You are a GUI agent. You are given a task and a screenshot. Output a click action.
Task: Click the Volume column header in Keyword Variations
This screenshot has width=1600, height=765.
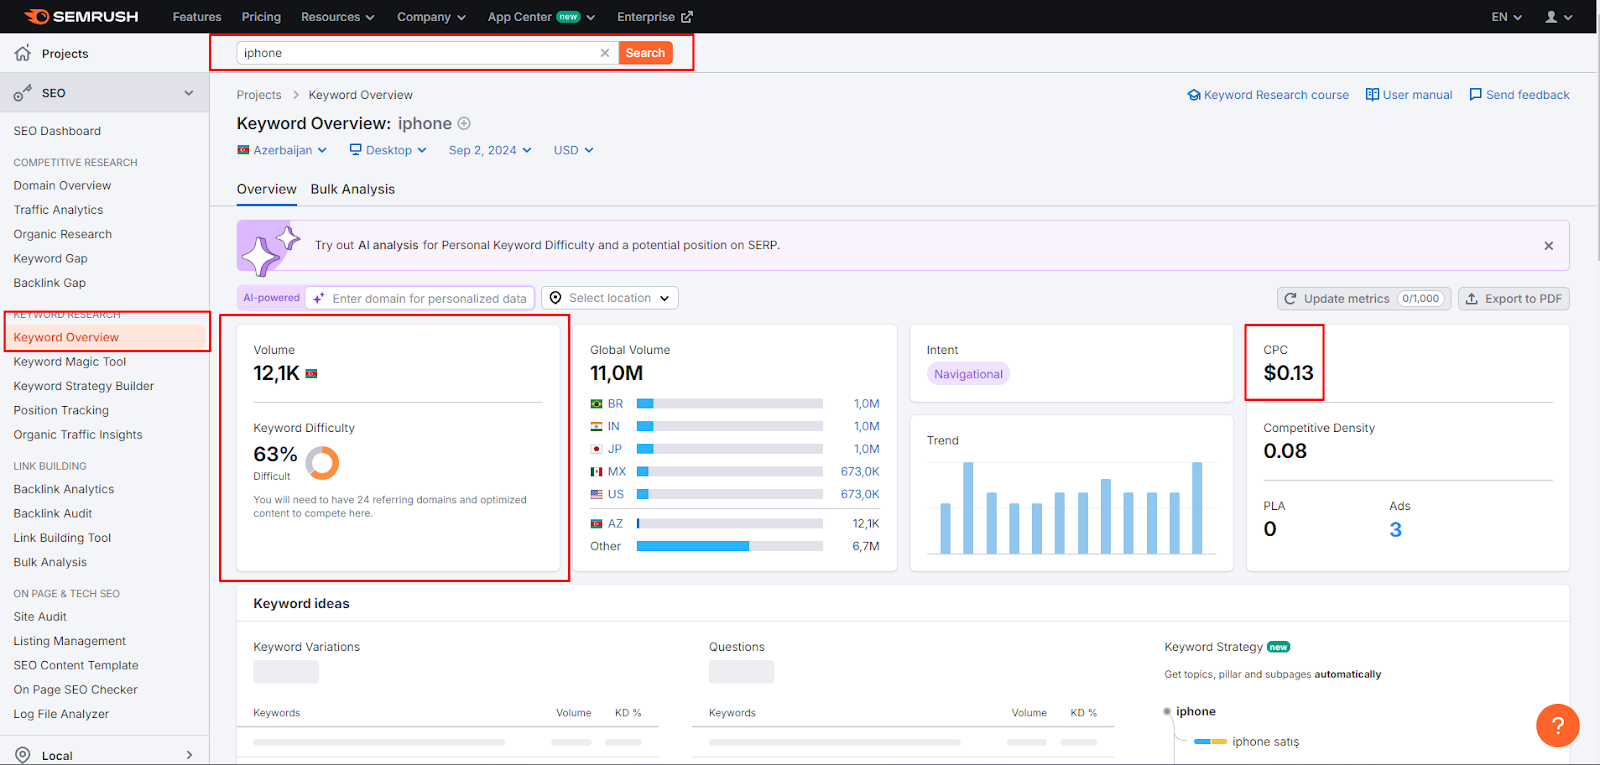pyautogui.click(x=573, y=713)
